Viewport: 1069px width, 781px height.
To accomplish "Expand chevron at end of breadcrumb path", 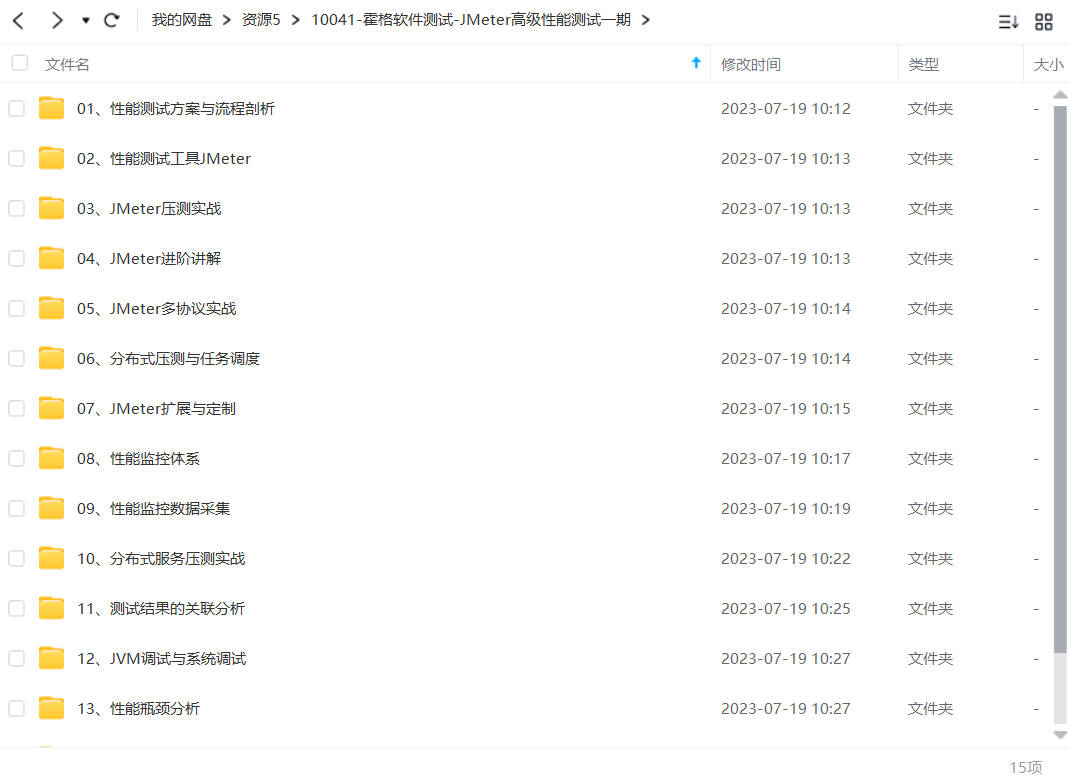I will coord(646,20).
